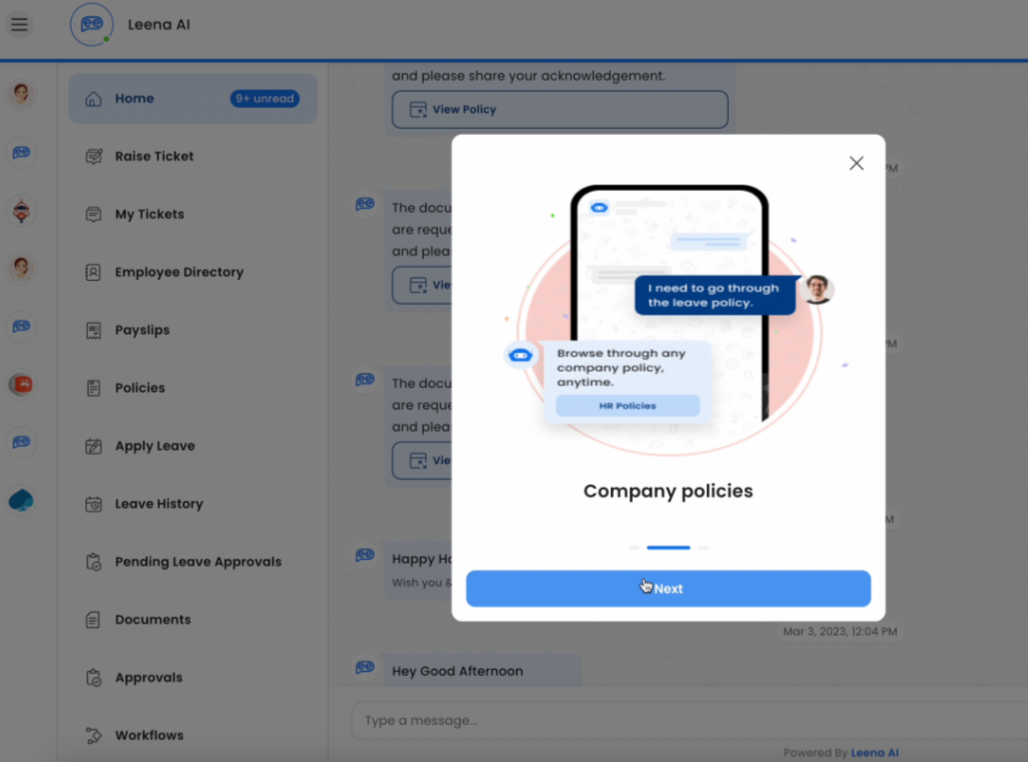Click the 9+ unread badge

(x=265, y=99)
